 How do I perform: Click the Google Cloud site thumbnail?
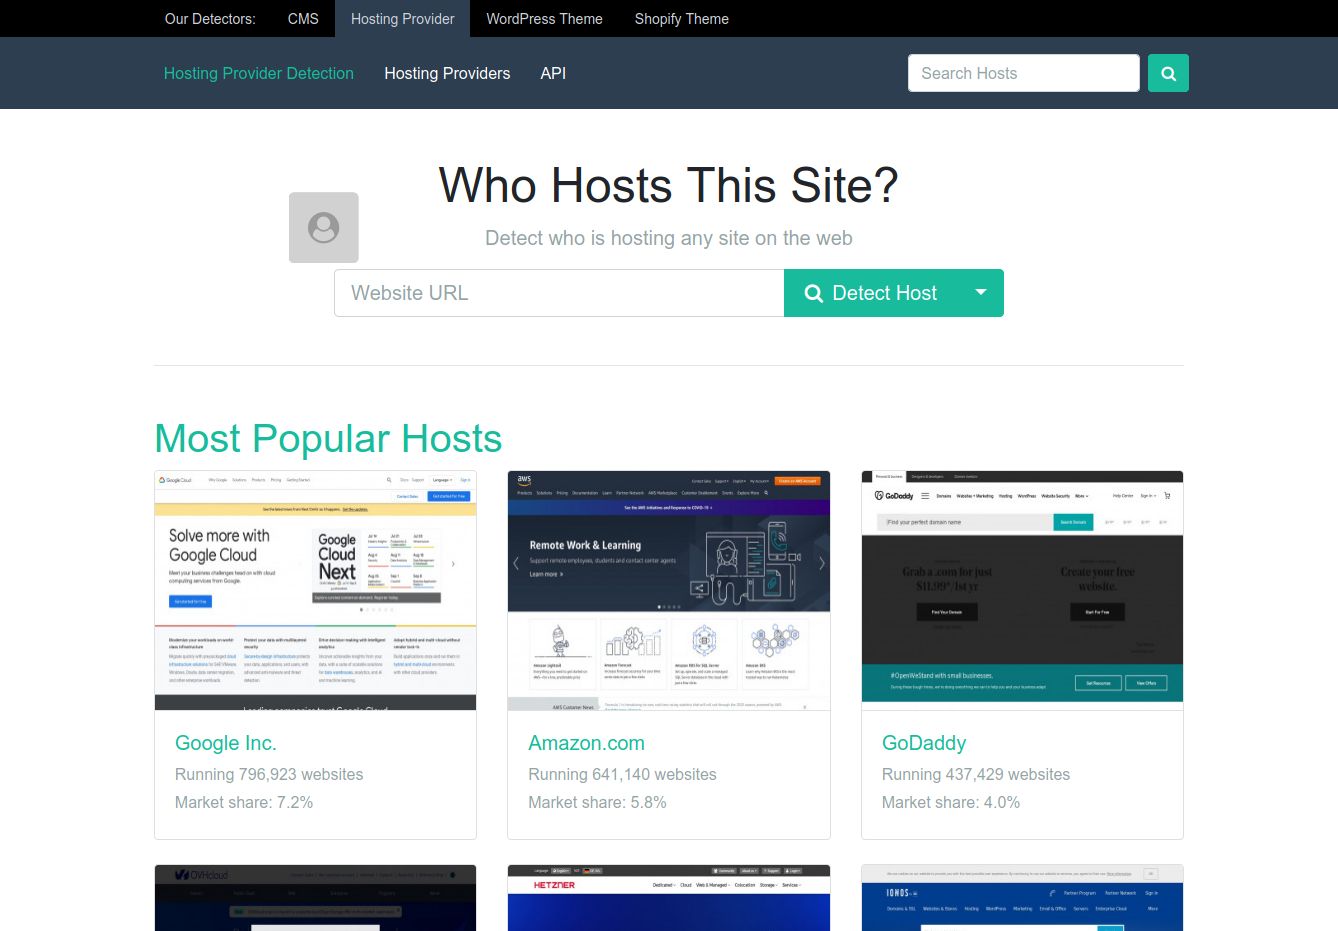(x=316, y=590)
